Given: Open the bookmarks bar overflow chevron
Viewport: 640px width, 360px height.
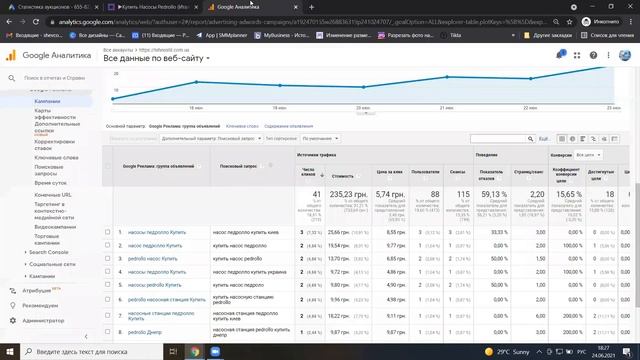Looking at the screenshot, I should pyautogui.click(x=513, y=36).
